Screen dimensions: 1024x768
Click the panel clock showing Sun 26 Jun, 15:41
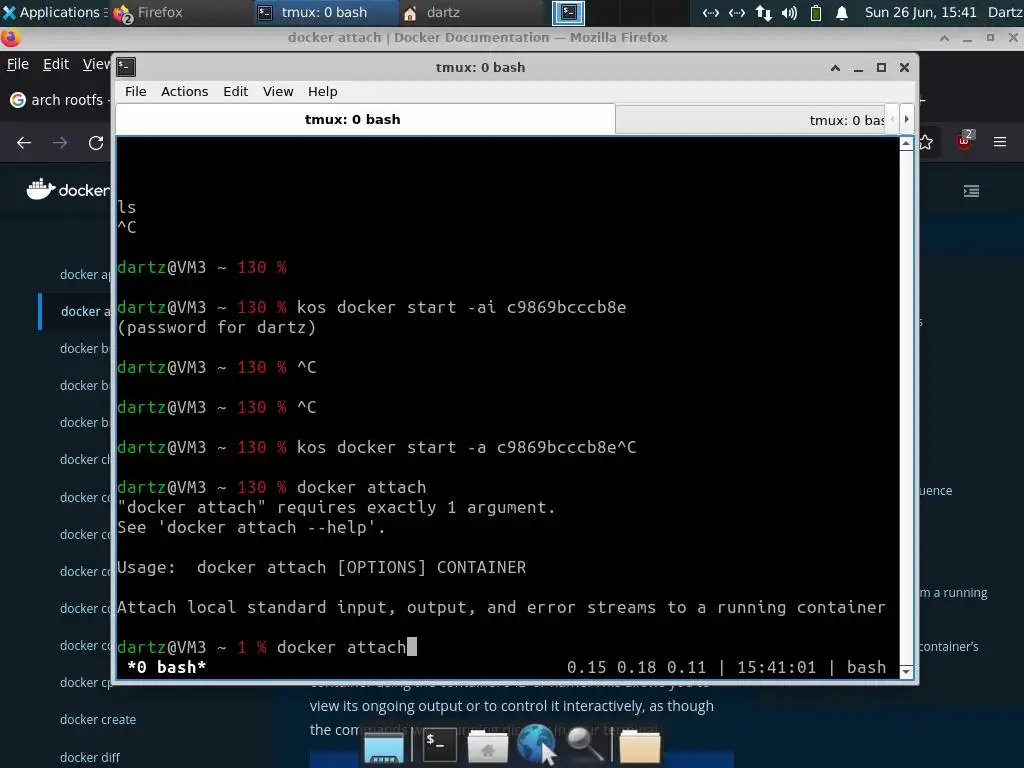point(920,12)
